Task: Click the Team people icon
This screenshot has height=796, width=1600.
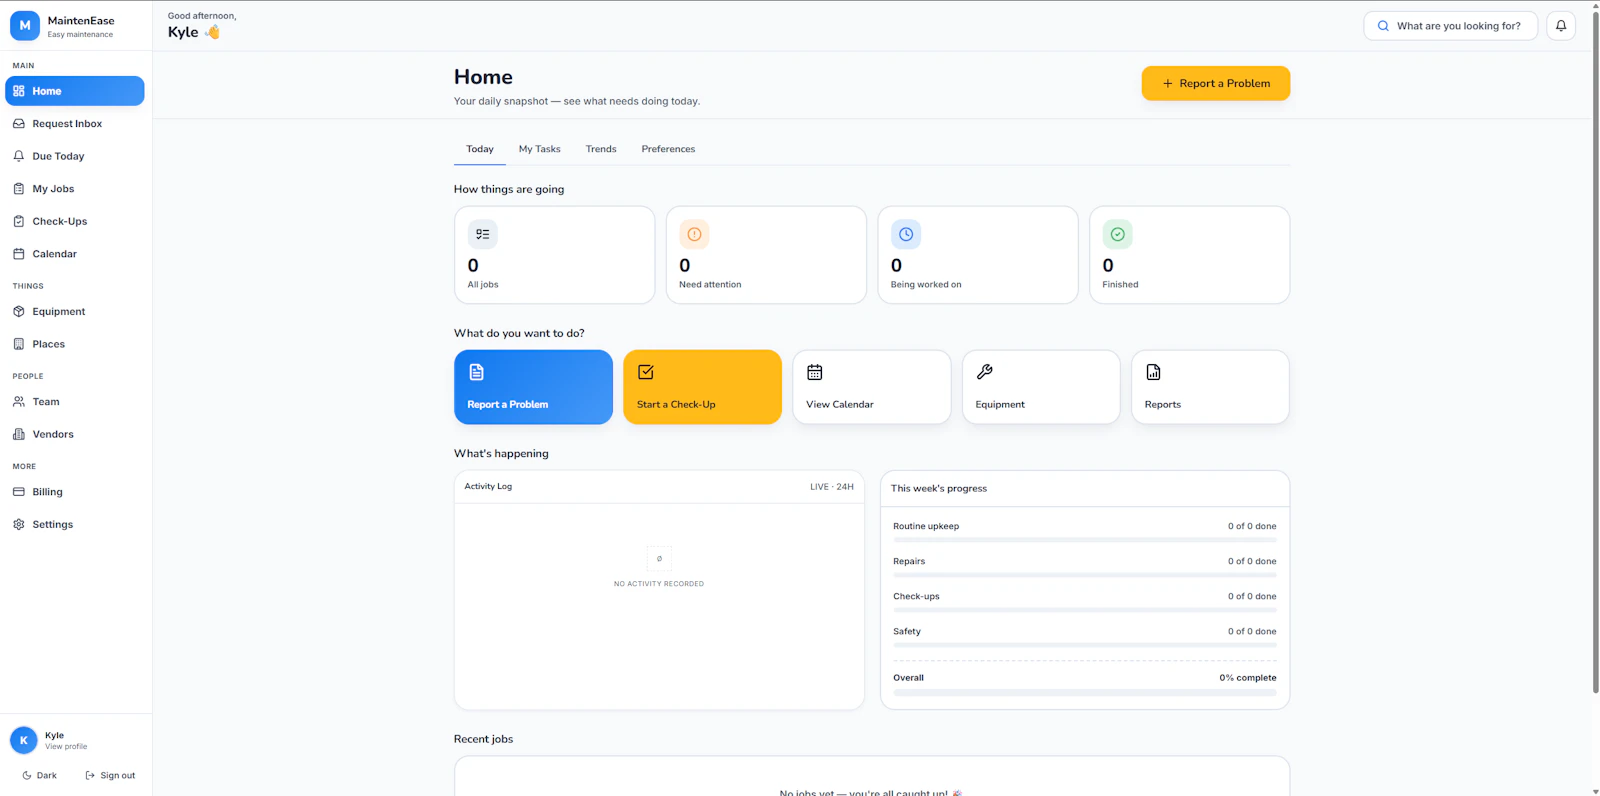Action: pos(19,402)
